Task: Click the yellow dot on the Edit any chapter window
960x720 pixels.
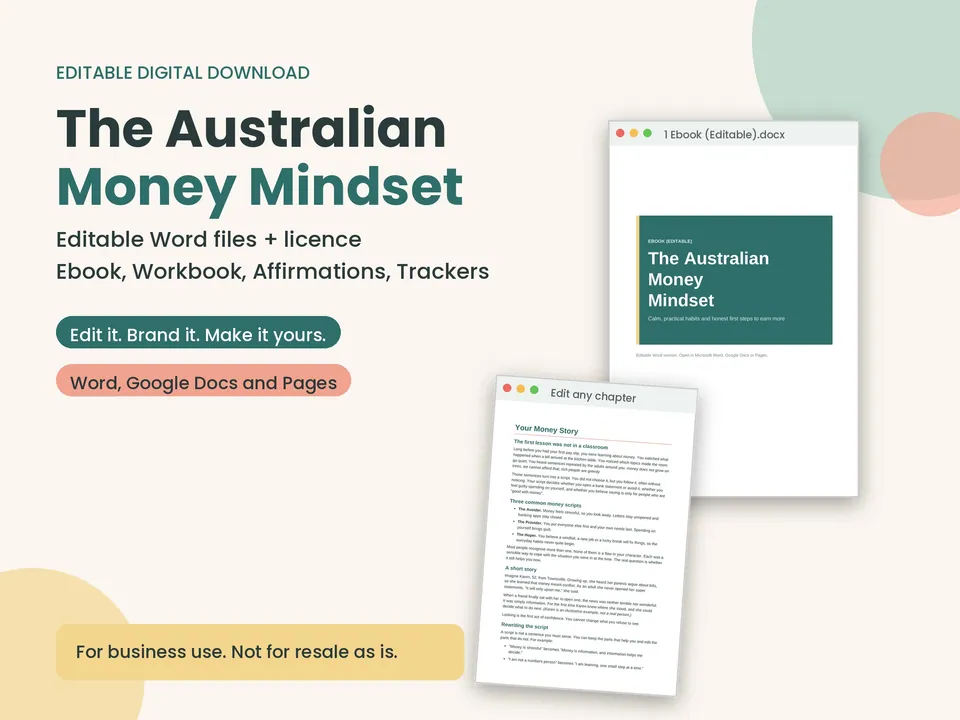Action: 520,389
